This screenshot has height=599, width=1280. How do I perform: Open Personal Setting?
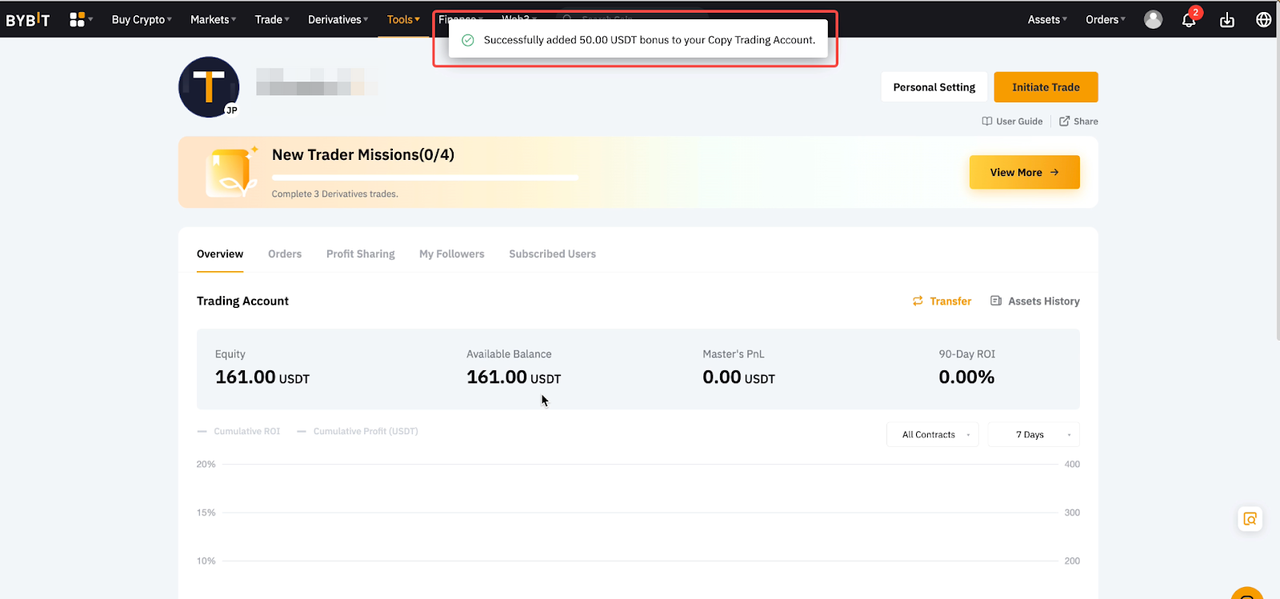934,87
